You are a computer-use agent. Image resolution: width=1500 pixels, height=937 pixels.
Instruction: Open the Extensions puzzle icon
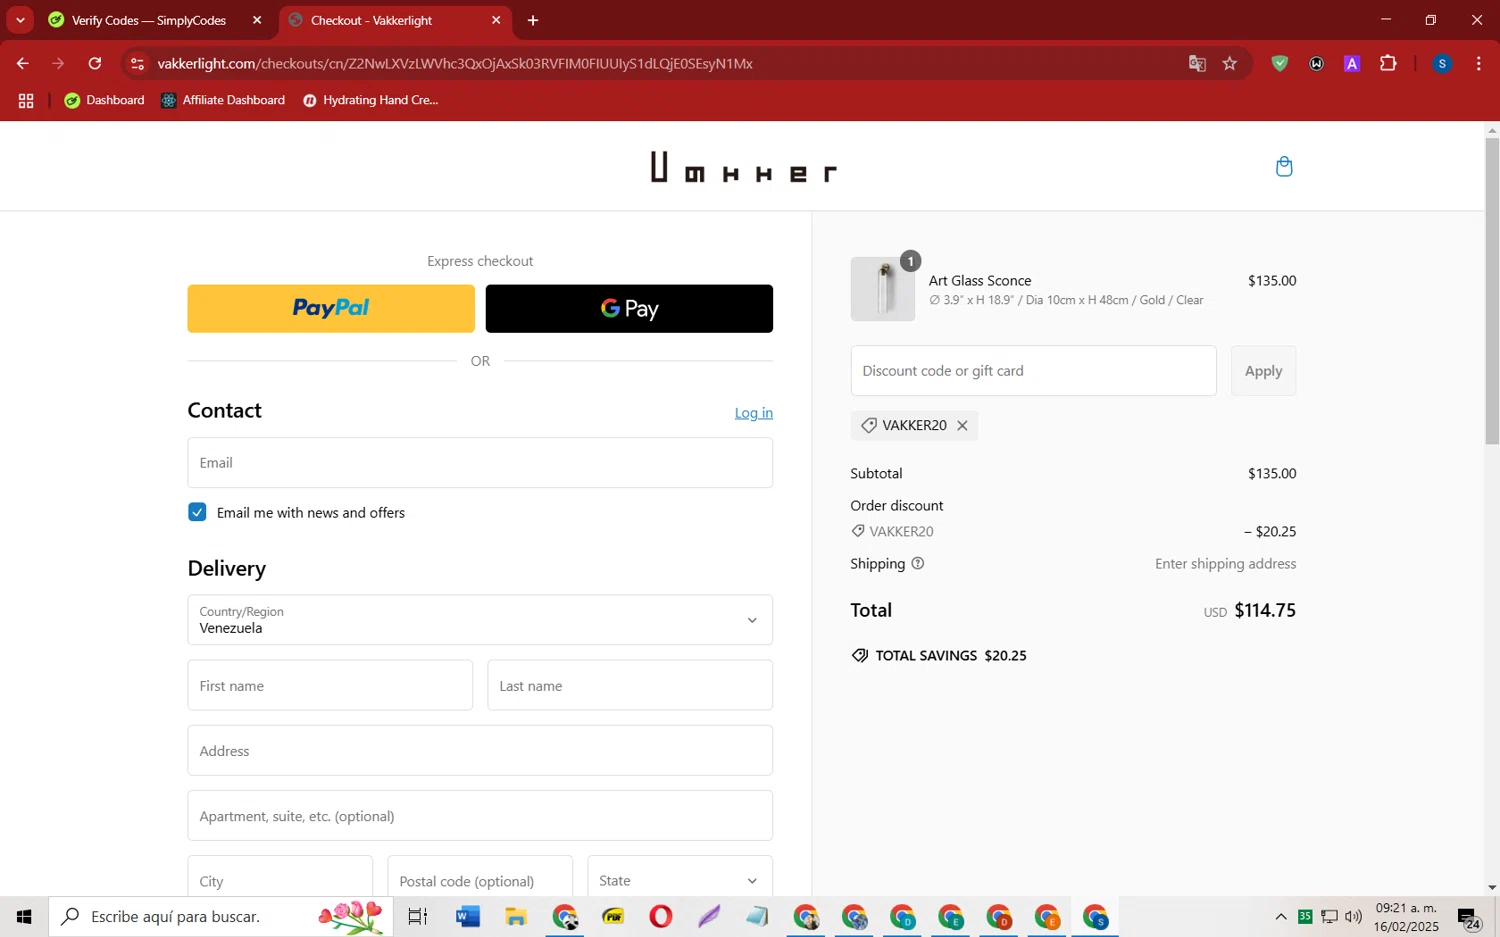(x=1388, y=63)
